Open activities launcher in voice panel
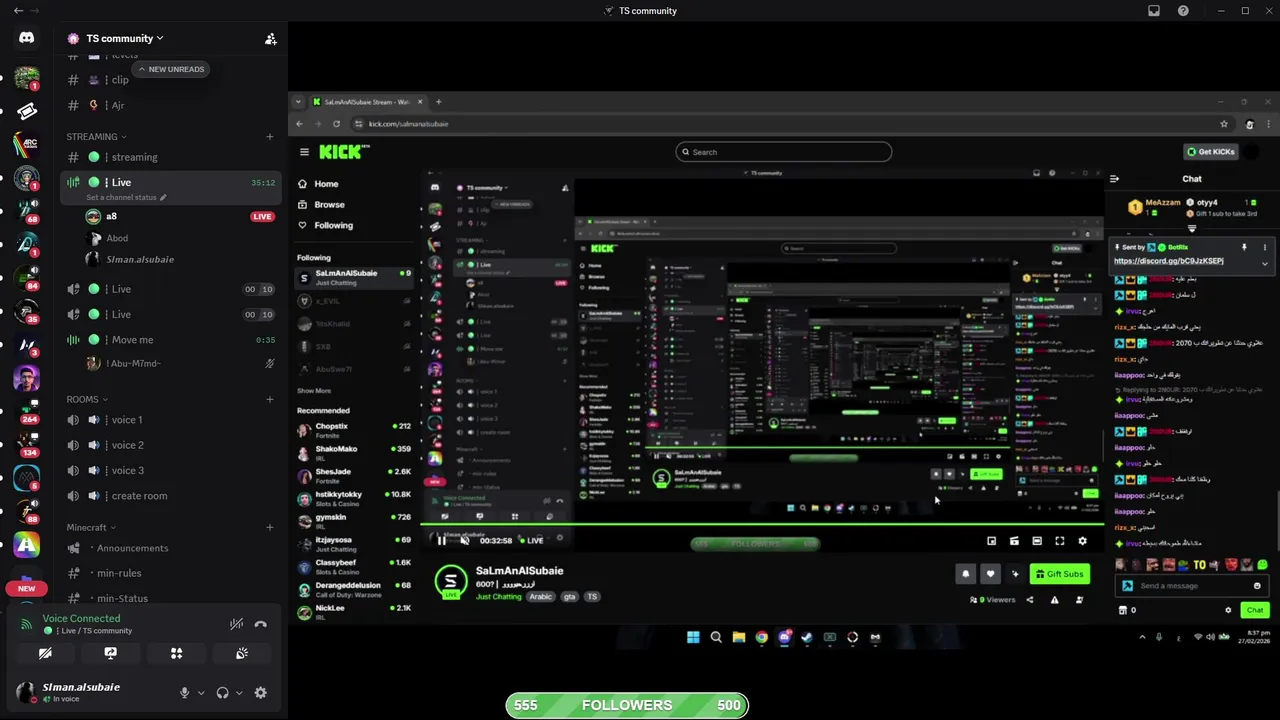Viewport: 1280px width, 720px height. 176,653
